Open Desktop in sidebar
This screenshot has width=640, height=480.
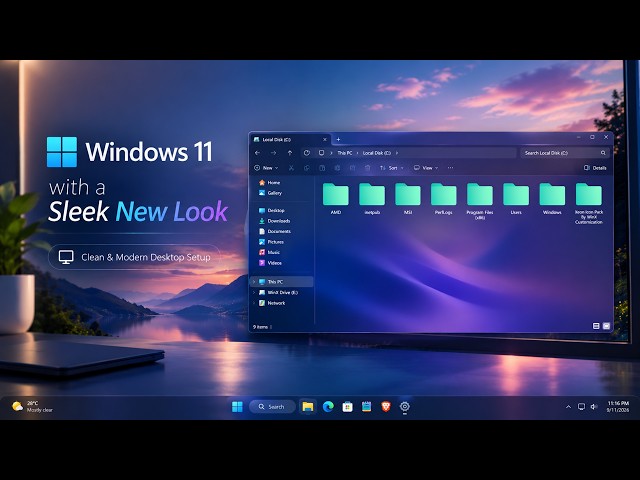(x=271, y=210)
